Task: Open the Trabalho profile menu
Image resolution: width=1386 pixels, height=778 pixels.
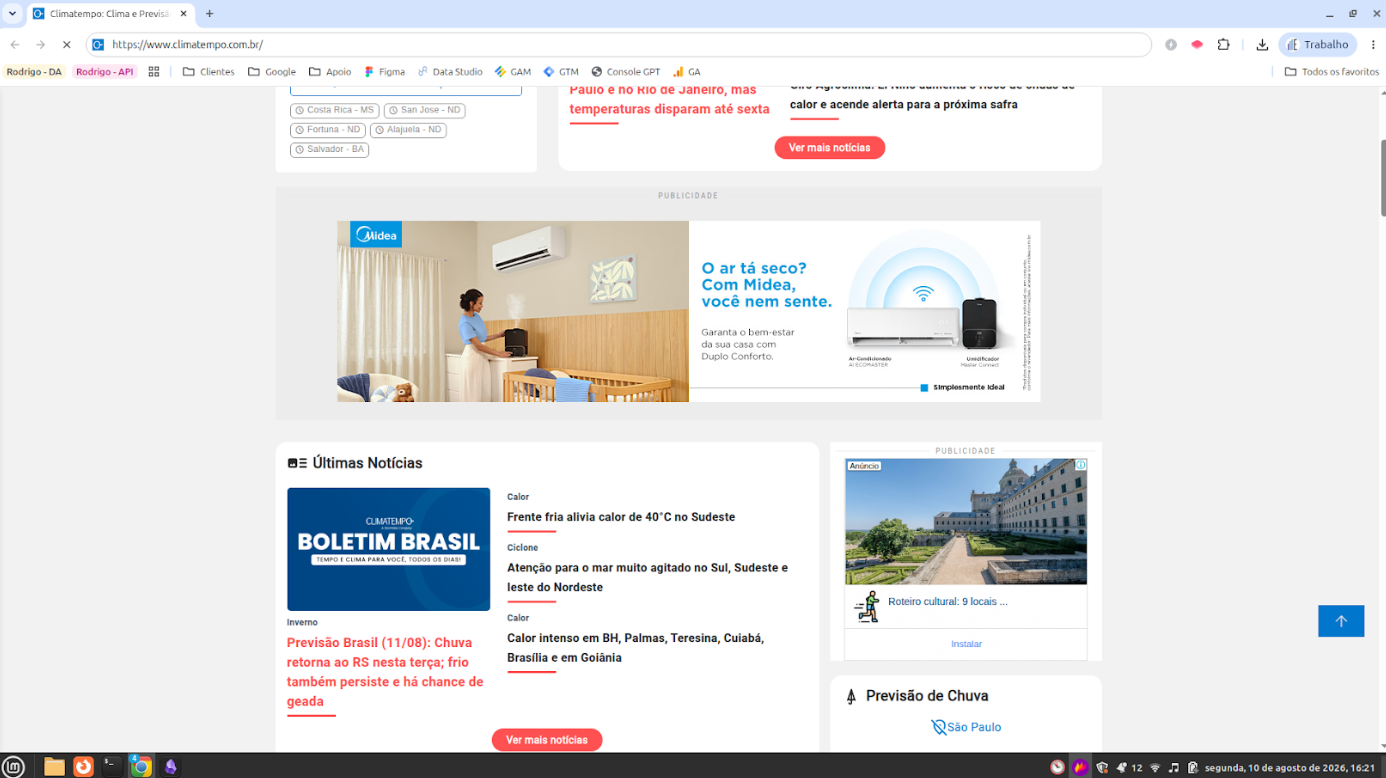Action: (1317, 44)
